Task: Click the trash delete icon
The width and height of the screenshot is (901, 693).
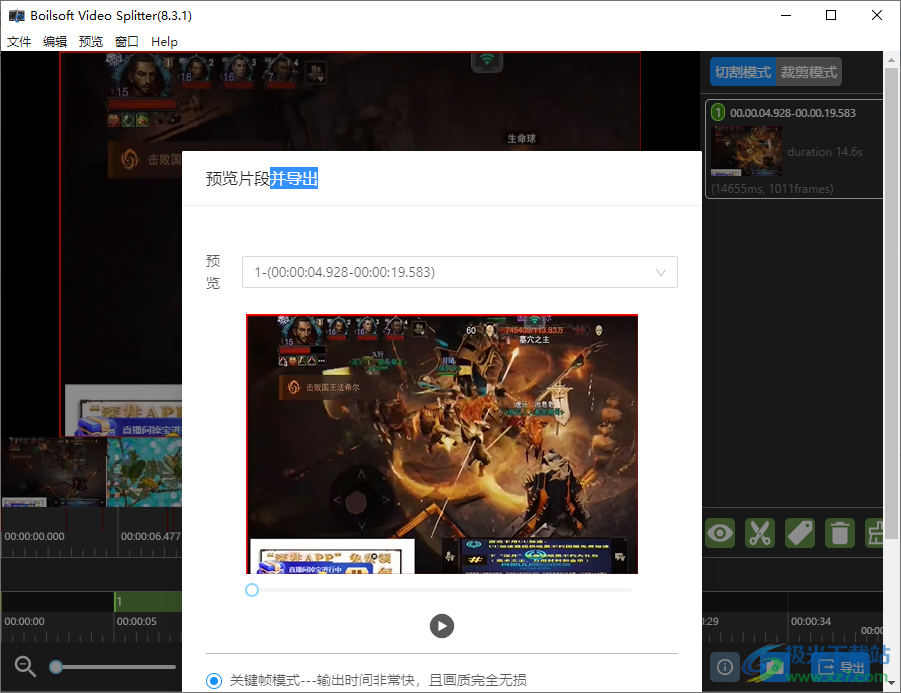Action: (840, 533)
